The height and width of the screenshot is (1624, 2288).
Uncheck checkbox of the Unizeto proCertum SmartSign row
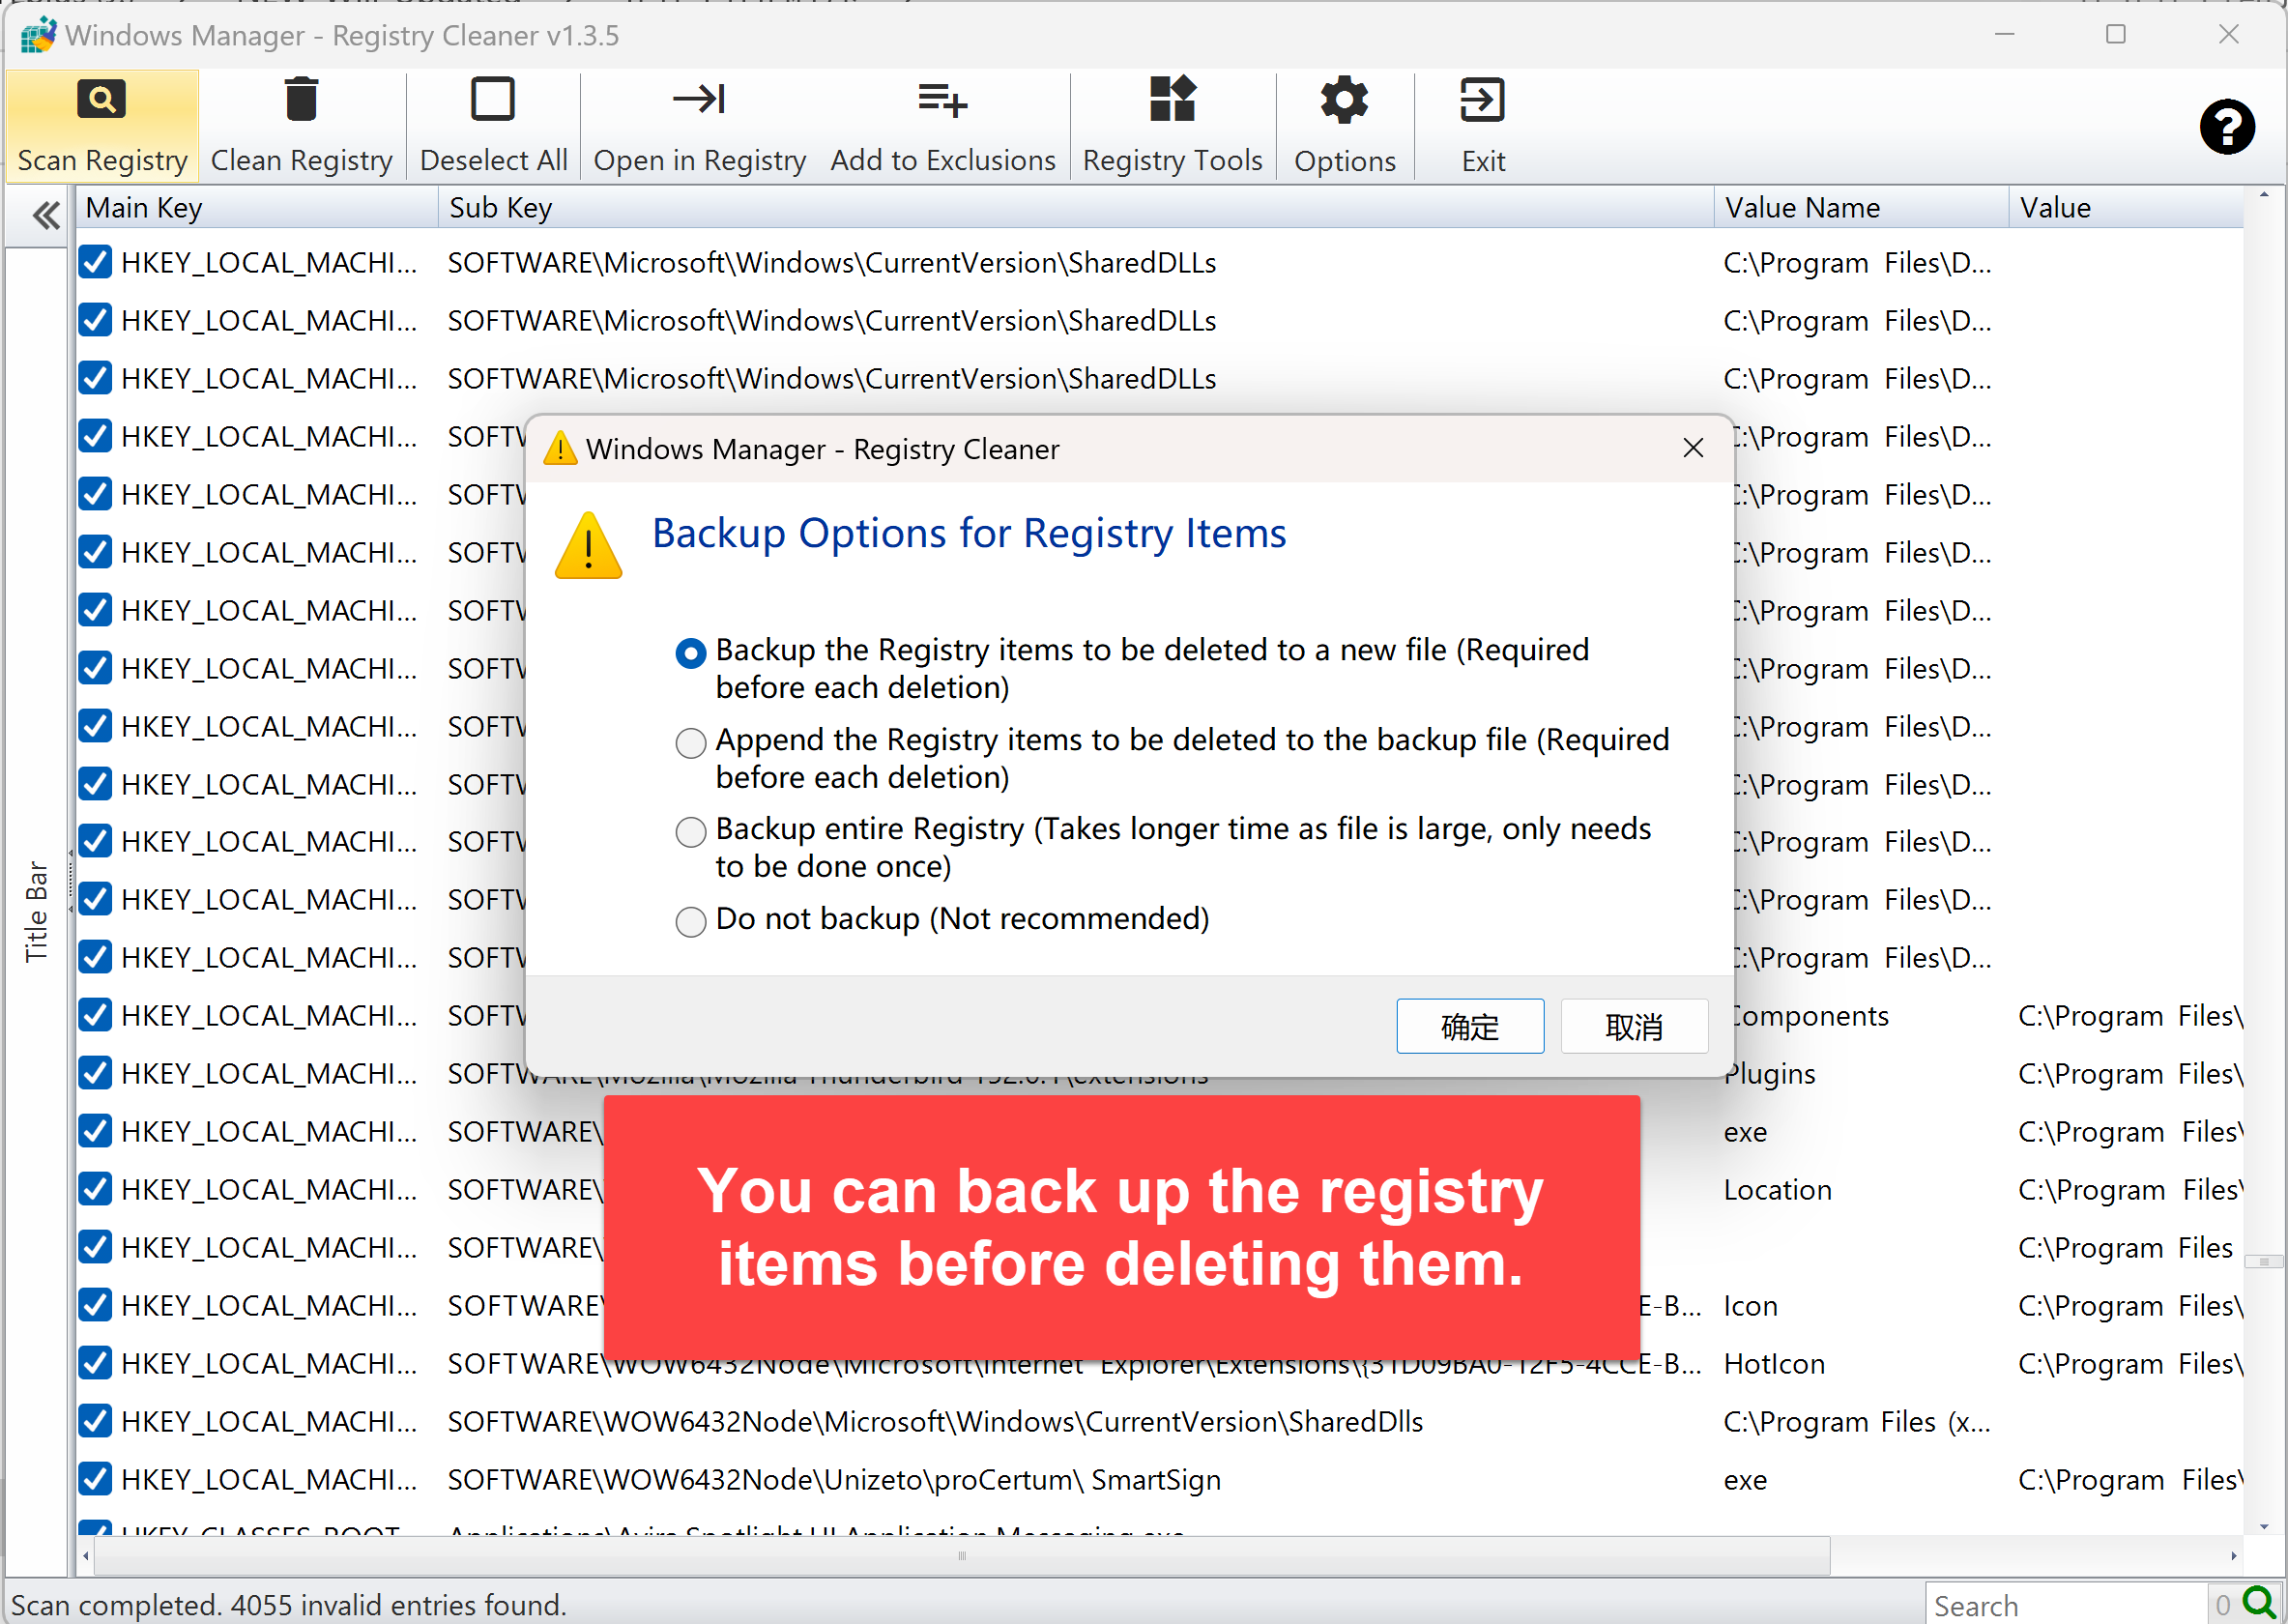[95, 1479]
